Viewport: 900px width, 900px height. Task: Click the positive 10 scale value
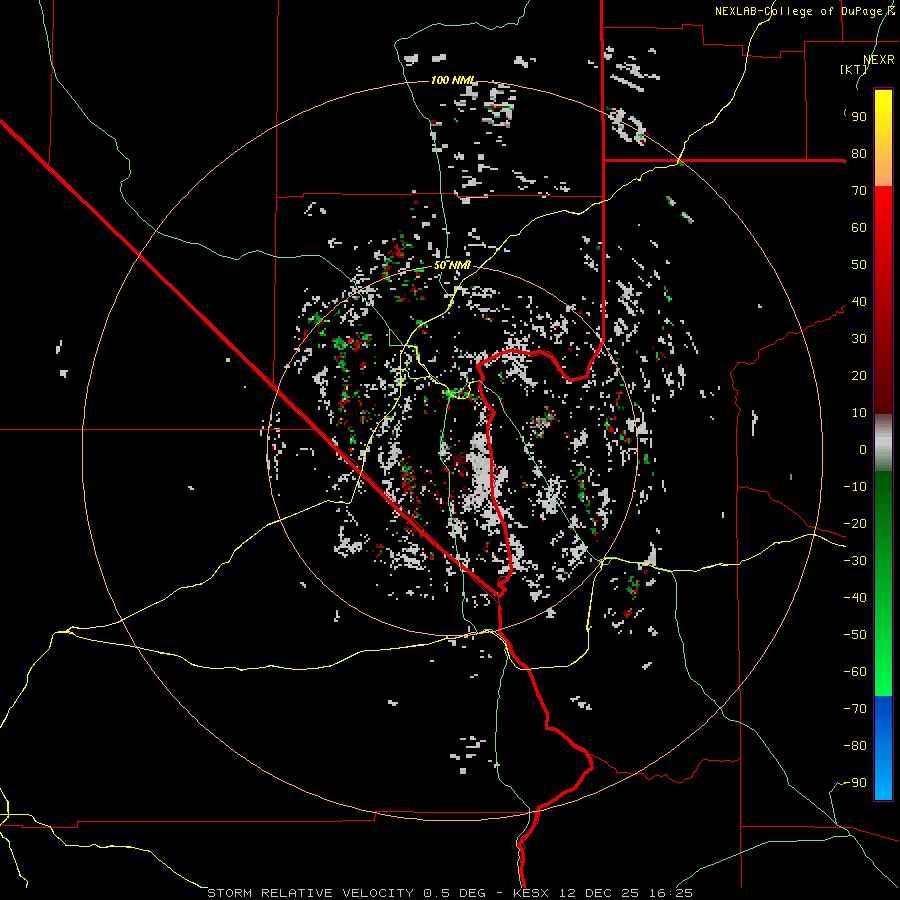click(x=859, y=413)
